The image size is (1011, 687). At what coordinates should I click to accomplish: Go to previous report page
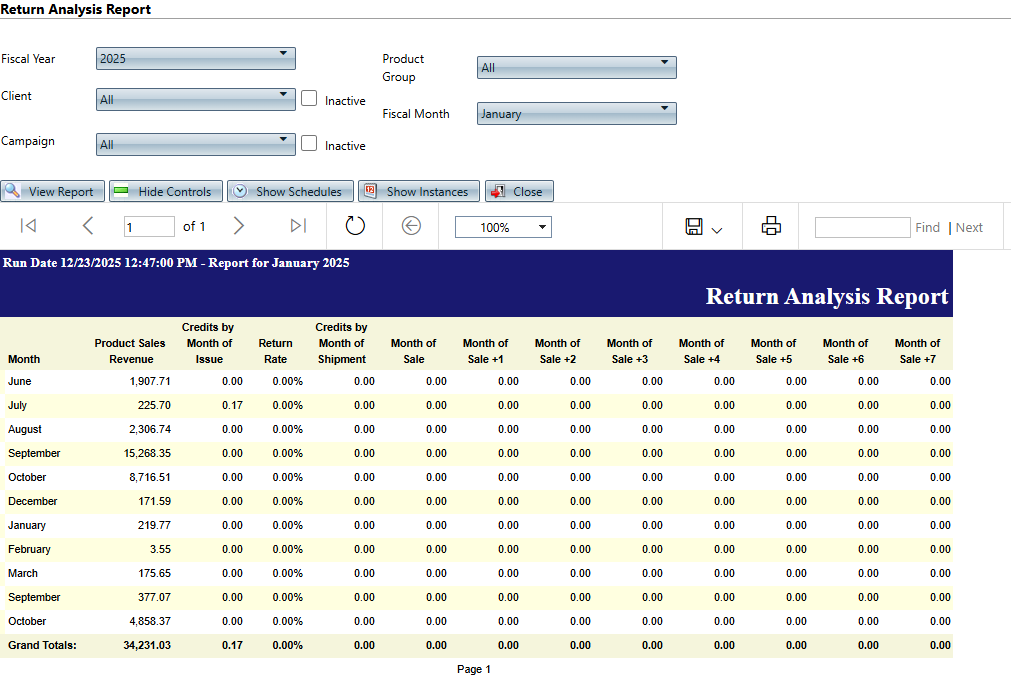coord(88,226)
